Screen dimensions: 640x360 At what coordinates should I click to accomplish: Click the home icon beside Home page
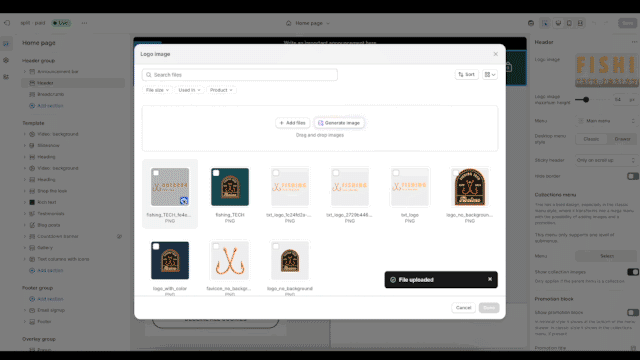289,23
